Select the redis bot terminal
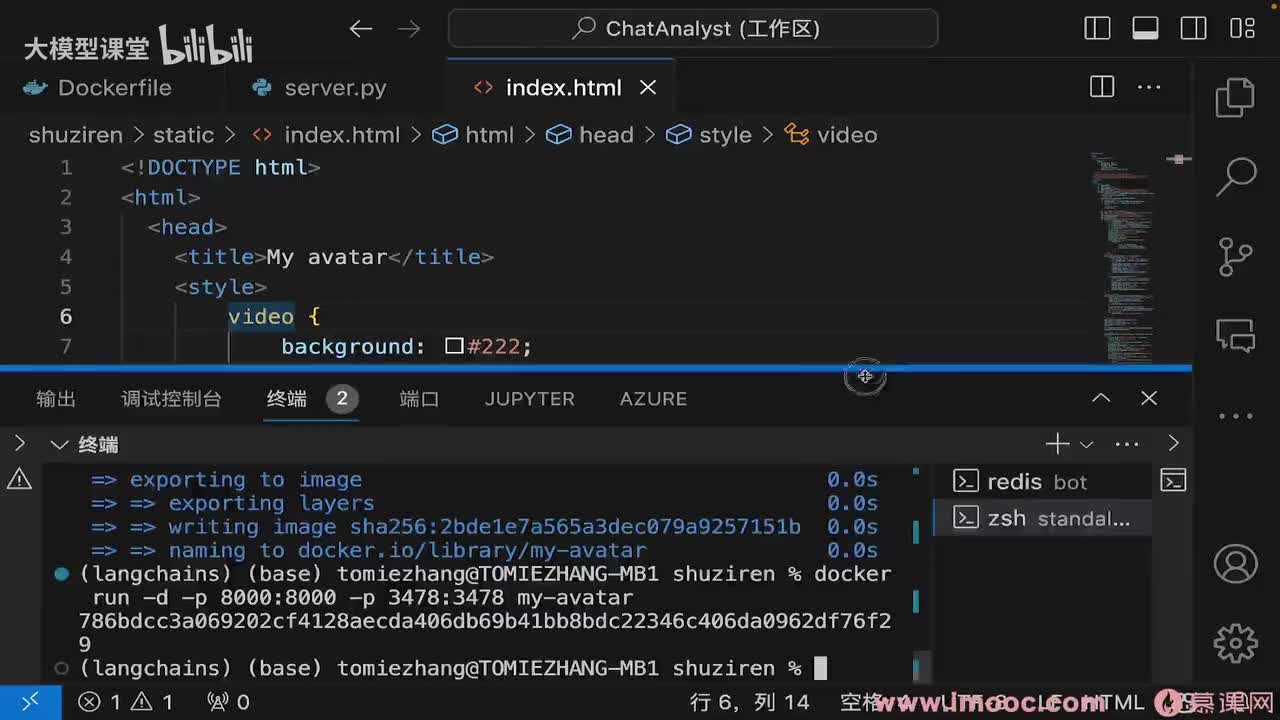This screenshot has width=1280, height=720. click(x=1042, y=482)
